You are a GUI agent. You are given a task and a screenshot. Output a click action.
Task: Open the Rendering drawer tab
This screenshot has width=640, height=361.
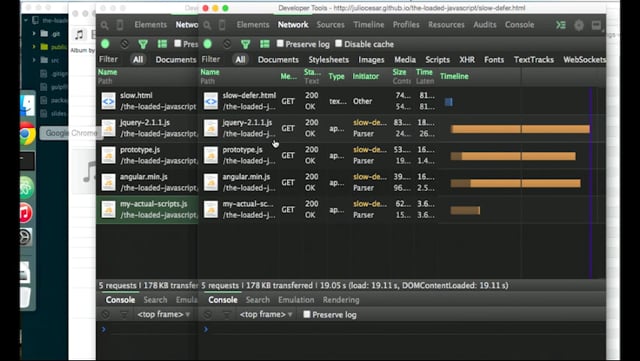coord(341,300)
